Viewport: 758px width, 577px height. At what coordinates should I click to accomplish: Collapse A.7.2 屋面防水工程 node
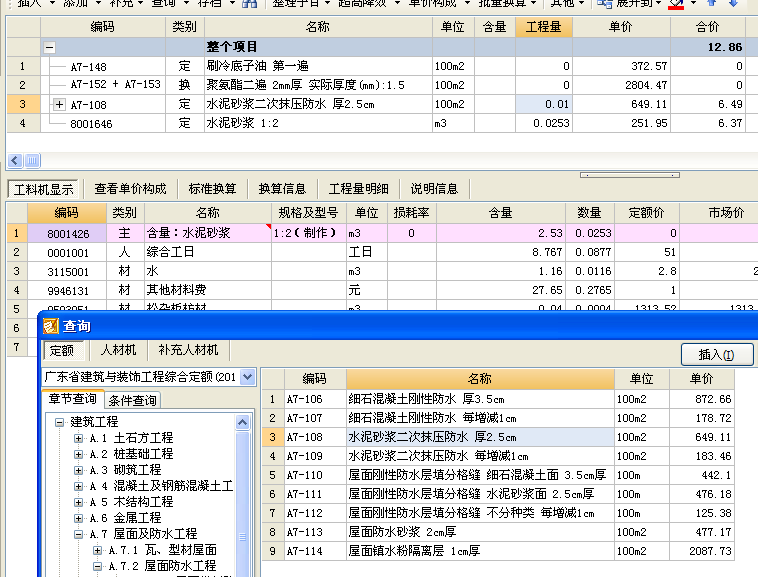pyautogui.click(x=97, y=566)
